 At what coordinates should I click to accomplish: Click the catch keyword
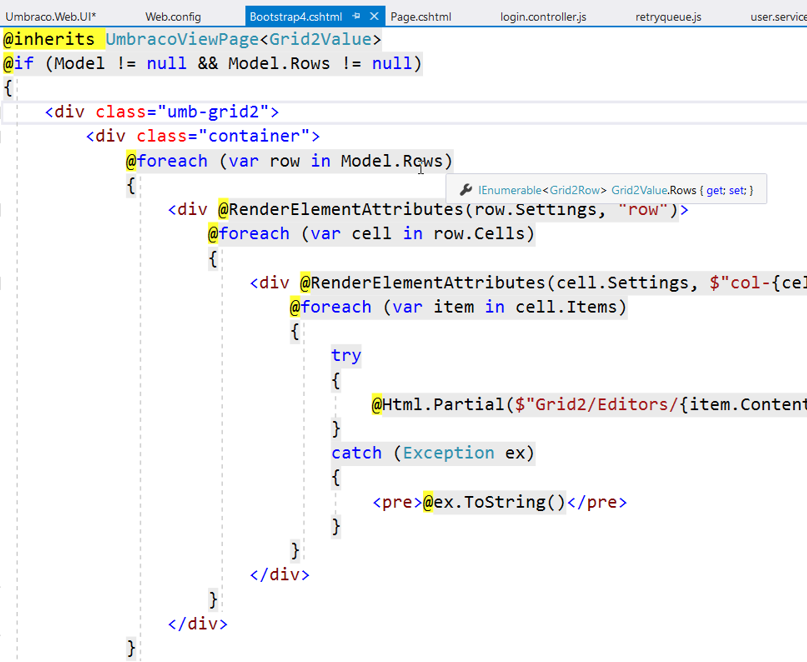point(356,452)
